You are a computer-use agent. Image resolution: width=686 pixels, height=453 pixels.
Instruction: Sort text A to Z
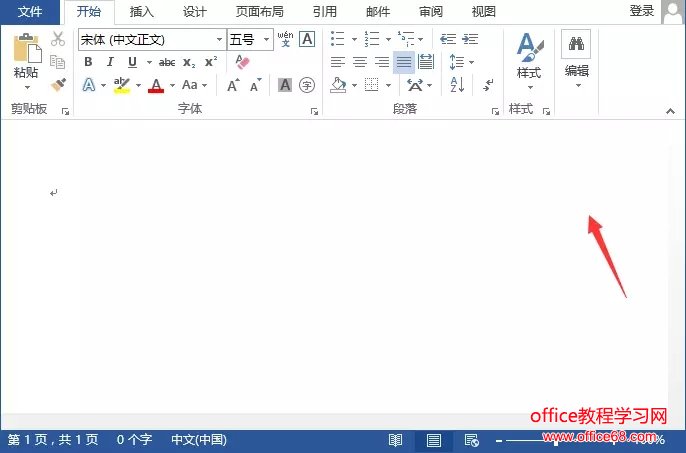pos(457,85)
